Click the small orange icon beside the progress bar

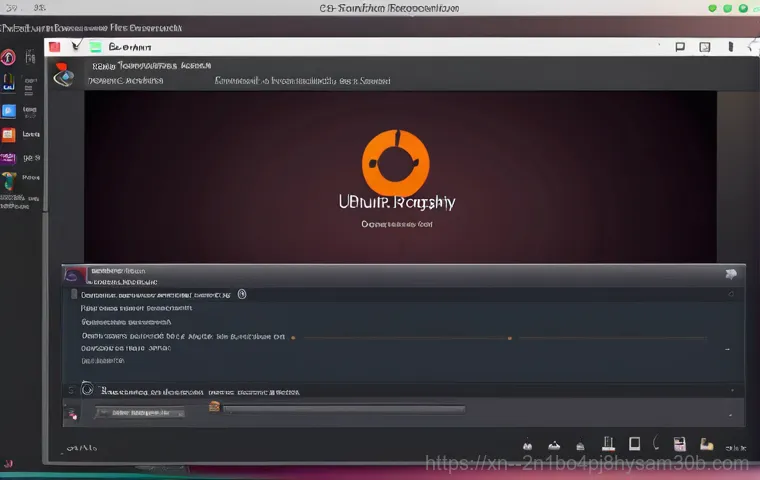pyautogui.click(x=214, y=406)
